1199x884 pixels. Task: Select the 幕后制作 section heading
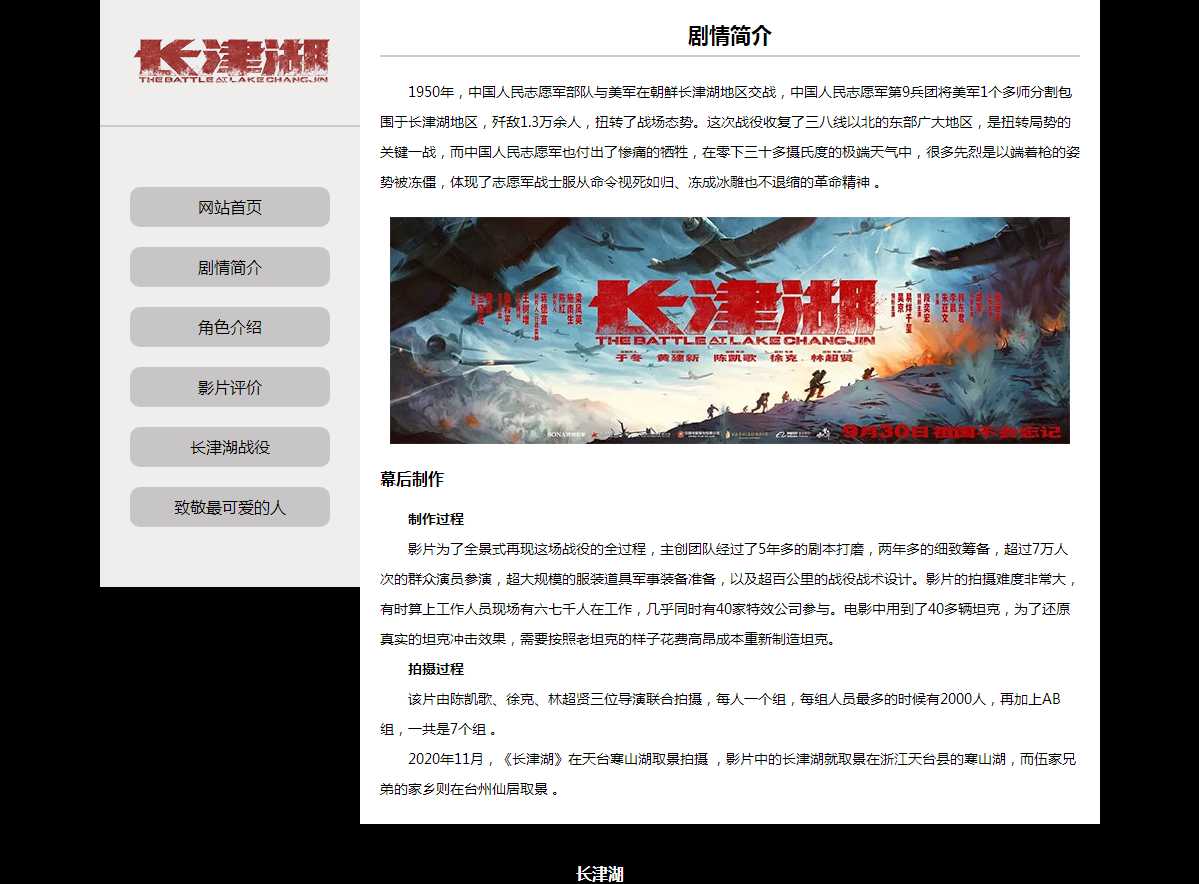tap(412, 479)
